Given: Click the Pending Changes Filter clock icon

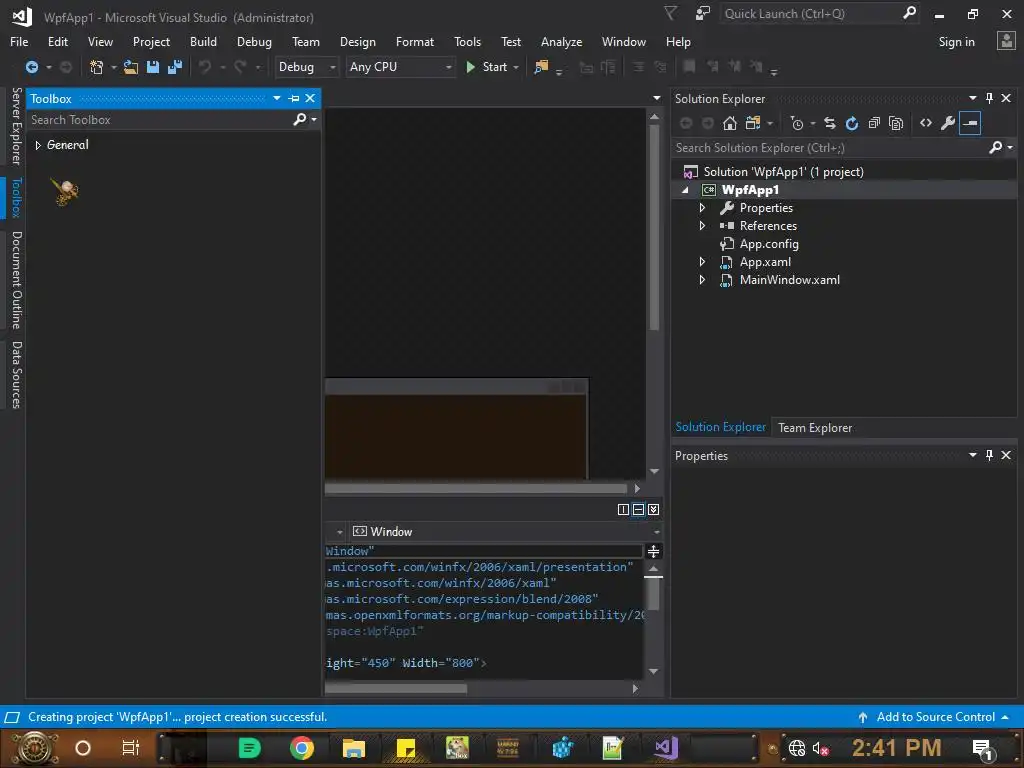Looking at the screenshot, I should click(x=797, y=123).
